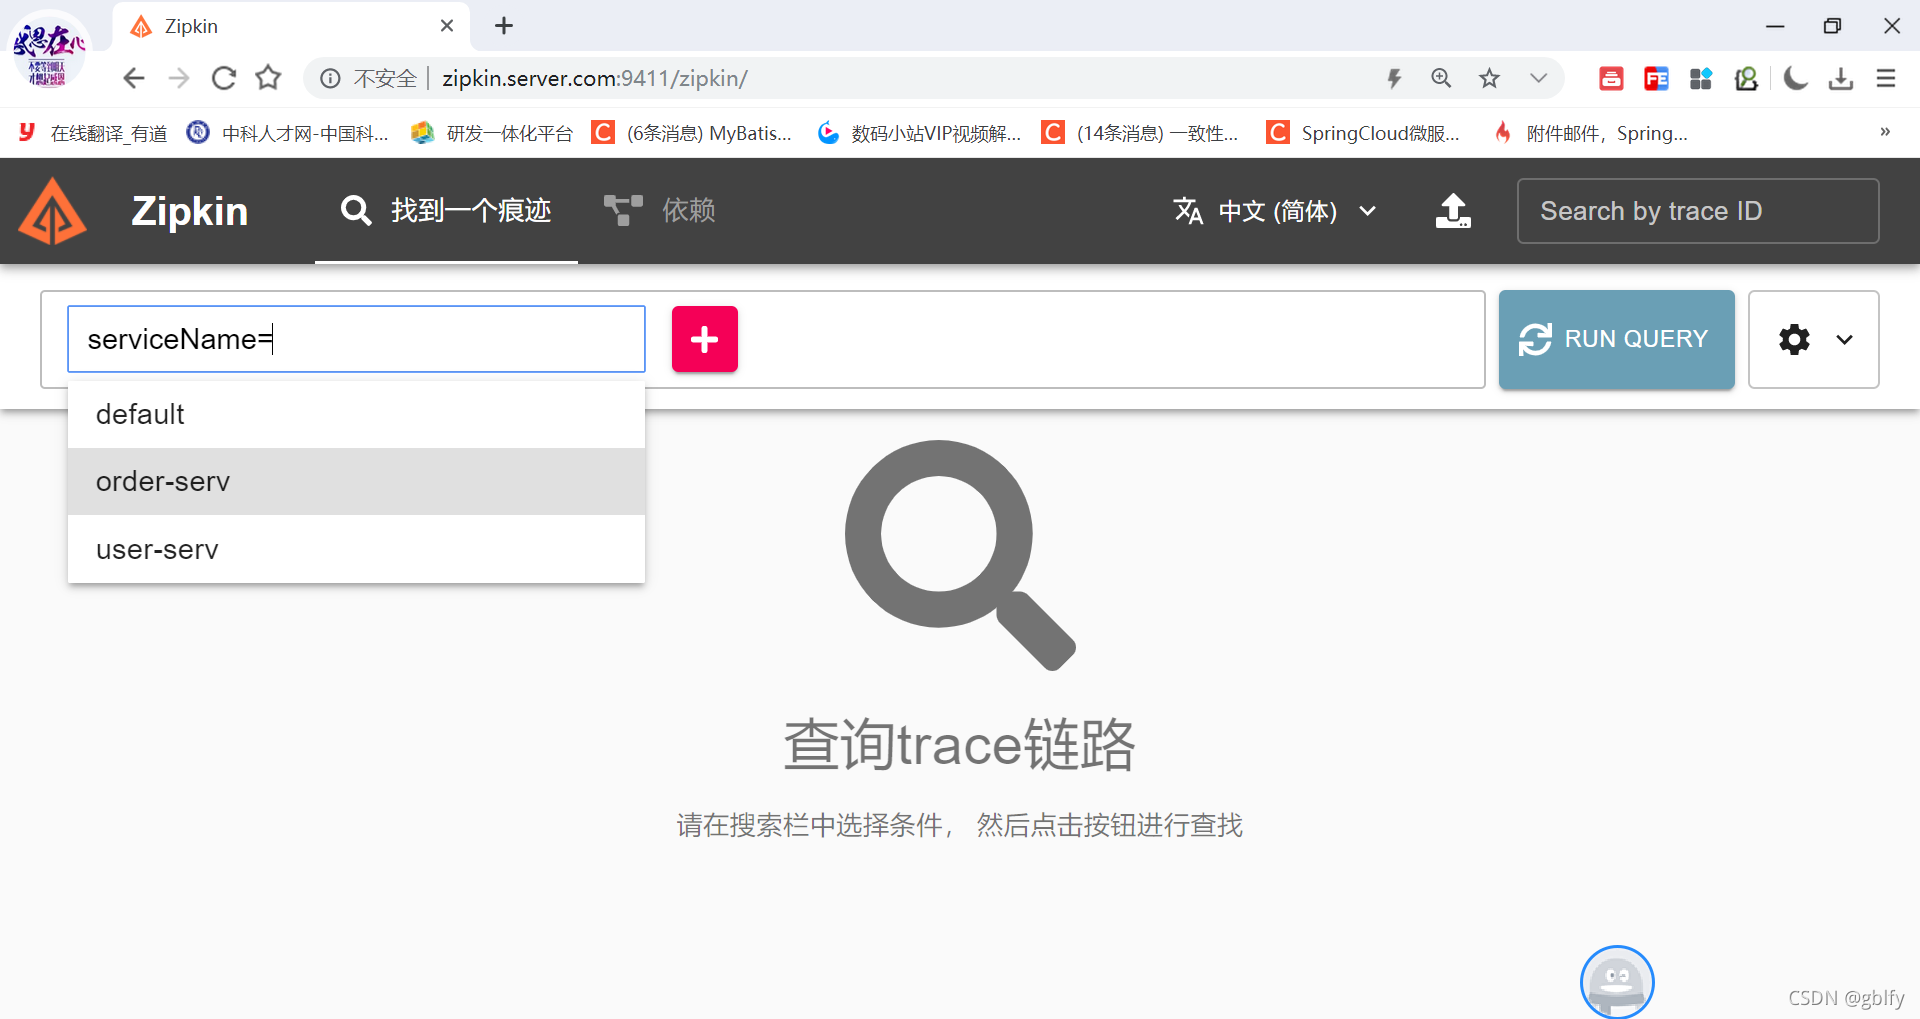Open the SpringCloud微服 bookmark link
1920x1019 pixels.
(1363, 132)
